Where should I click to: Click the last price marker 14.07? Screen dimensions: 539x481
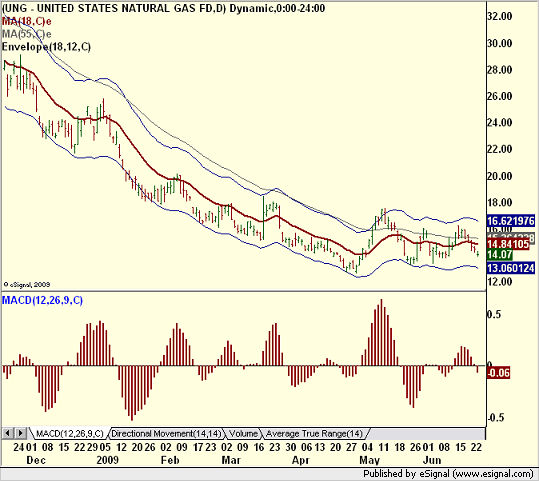coord(500,255)
